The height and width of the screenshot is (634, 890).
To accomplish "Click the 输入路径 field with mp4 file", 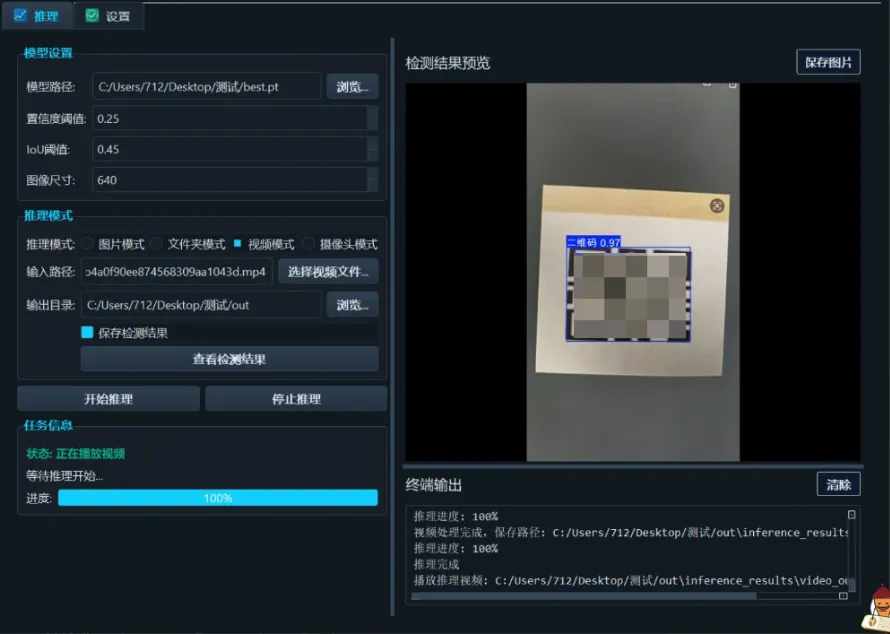I will [177, 271].
